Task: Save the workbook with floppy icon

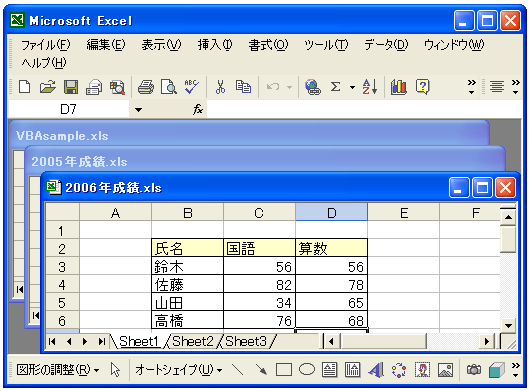Action: [x=70, y=87]
